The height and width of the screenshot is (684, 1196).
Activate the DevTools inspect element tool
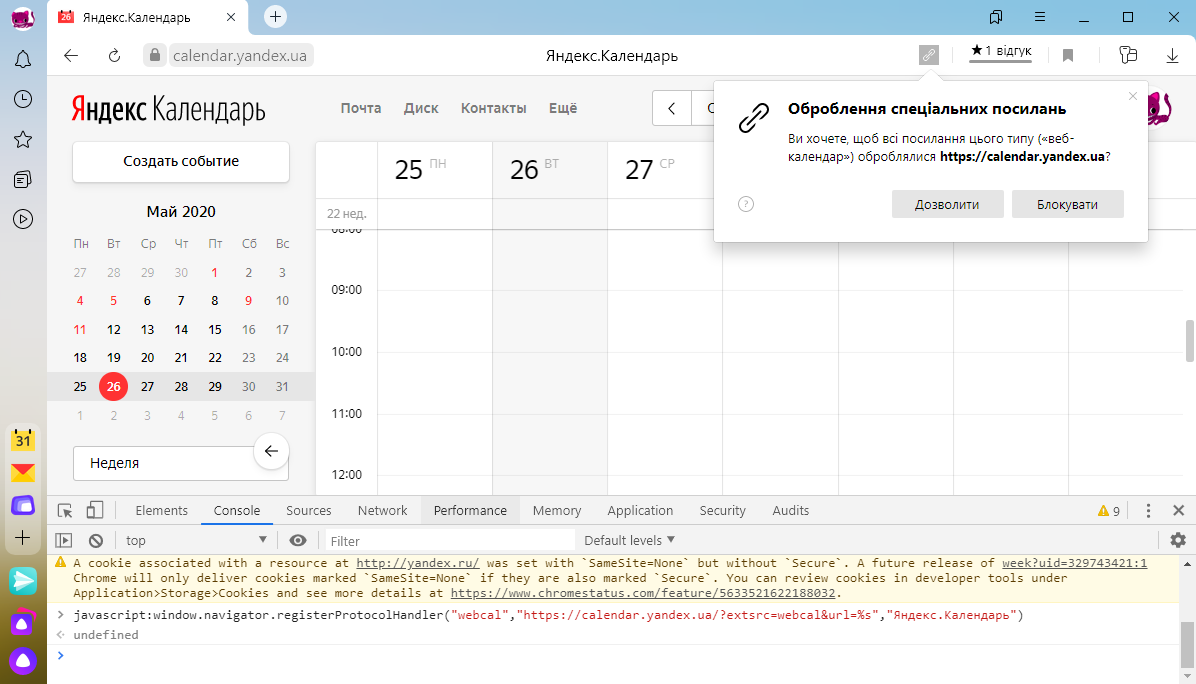coord(65,511)
